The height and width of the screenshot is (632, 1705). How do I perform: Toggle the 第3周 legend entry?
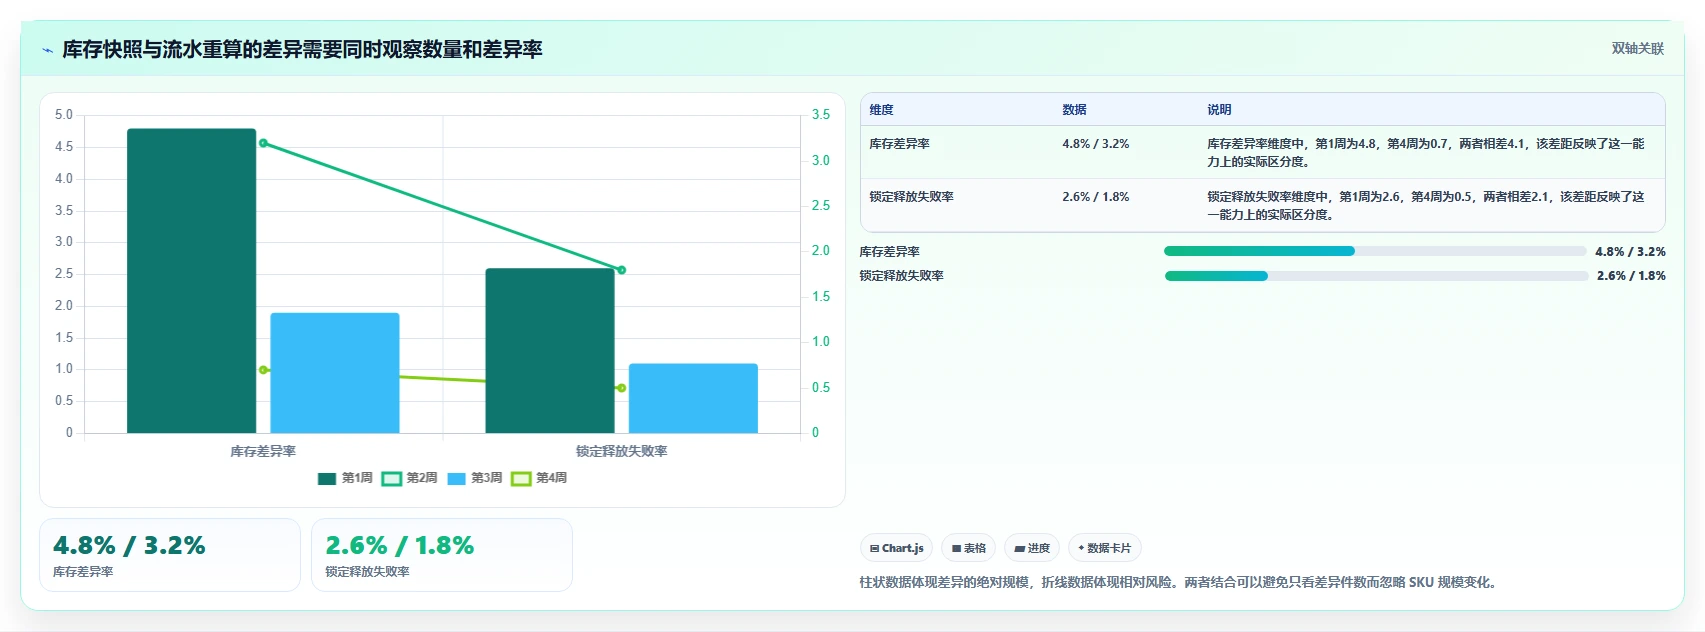pos(475,478)
